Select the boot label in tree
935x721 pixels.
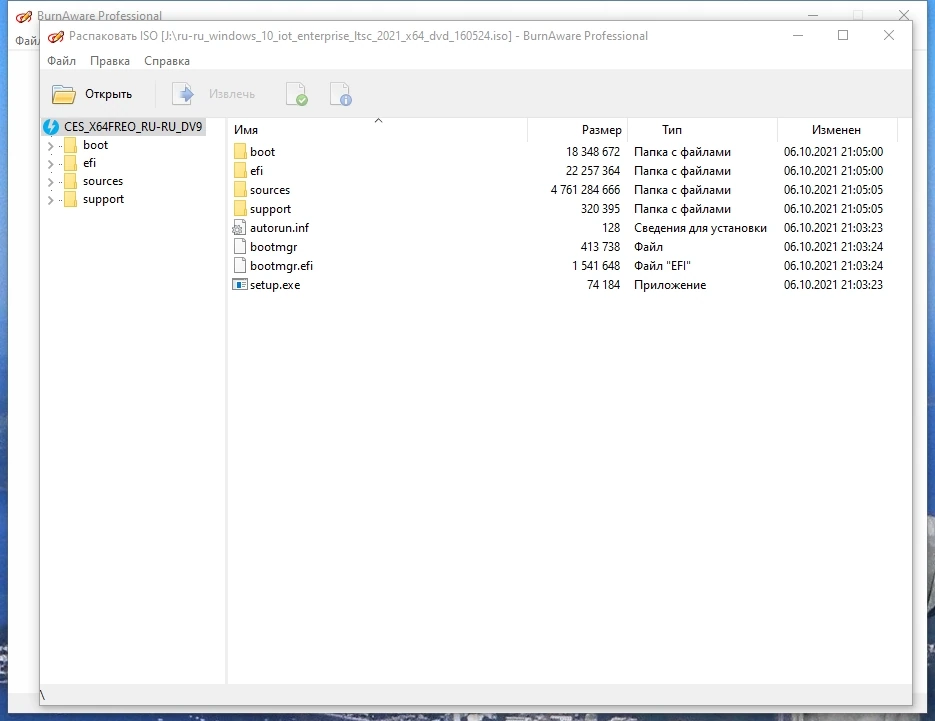(x=95, y=145)
